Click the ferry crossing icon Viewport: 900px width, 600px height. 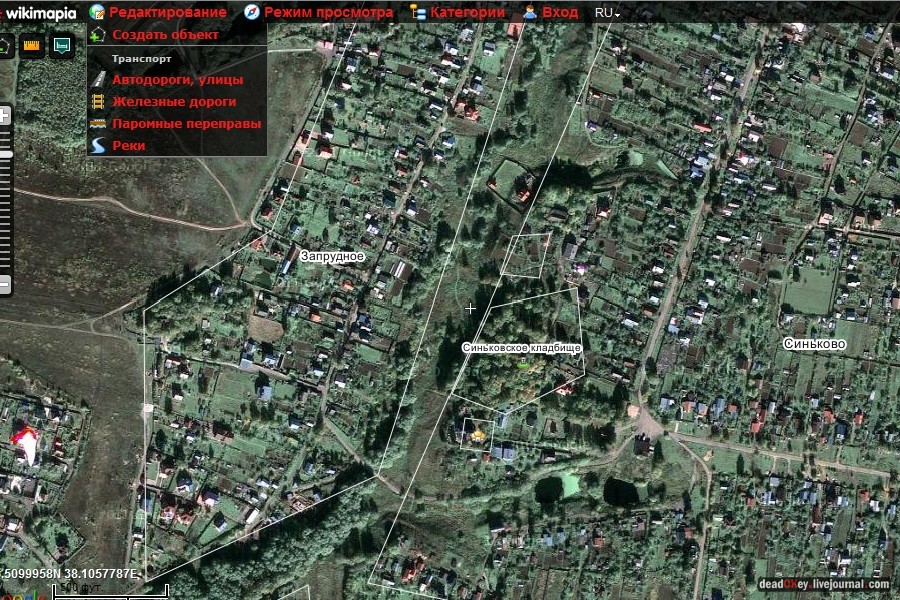click(99, 124)
